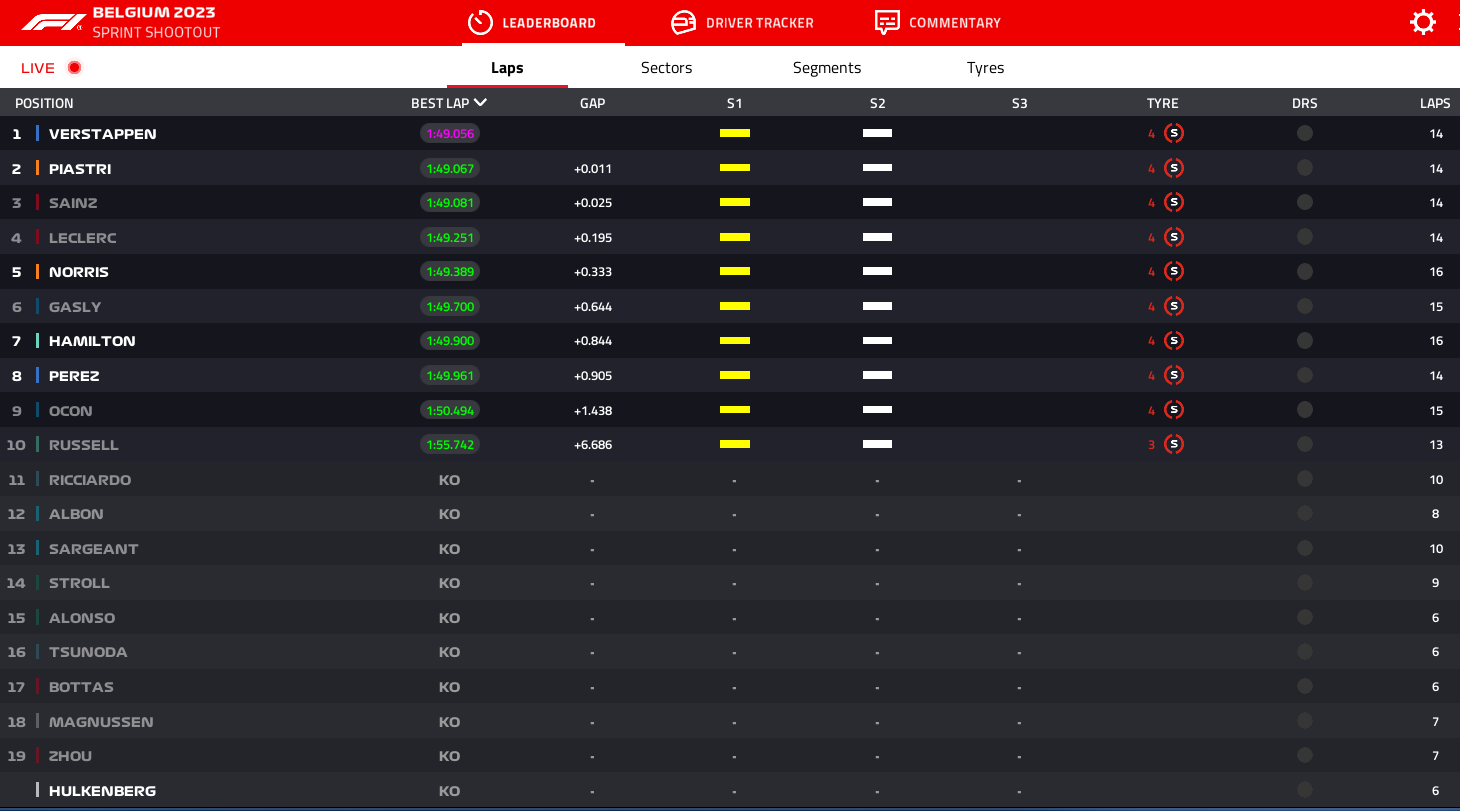
Task: Click Sainz's 1:49.081 lap time
Action: tap(450, 202)
